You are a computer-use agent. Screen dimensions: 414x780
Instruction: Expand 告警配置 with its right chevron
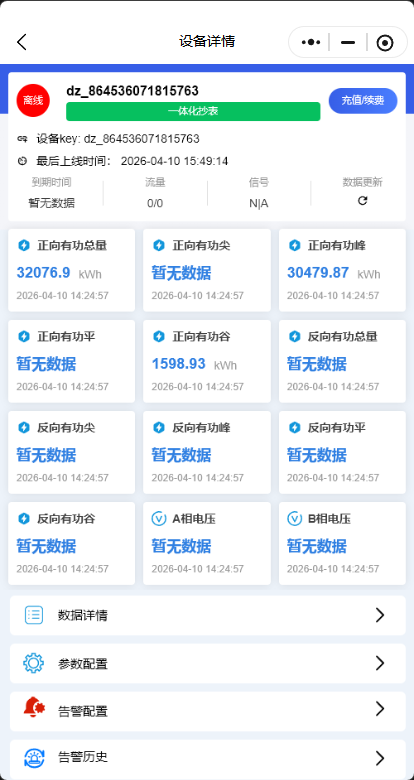coord(380,709)
